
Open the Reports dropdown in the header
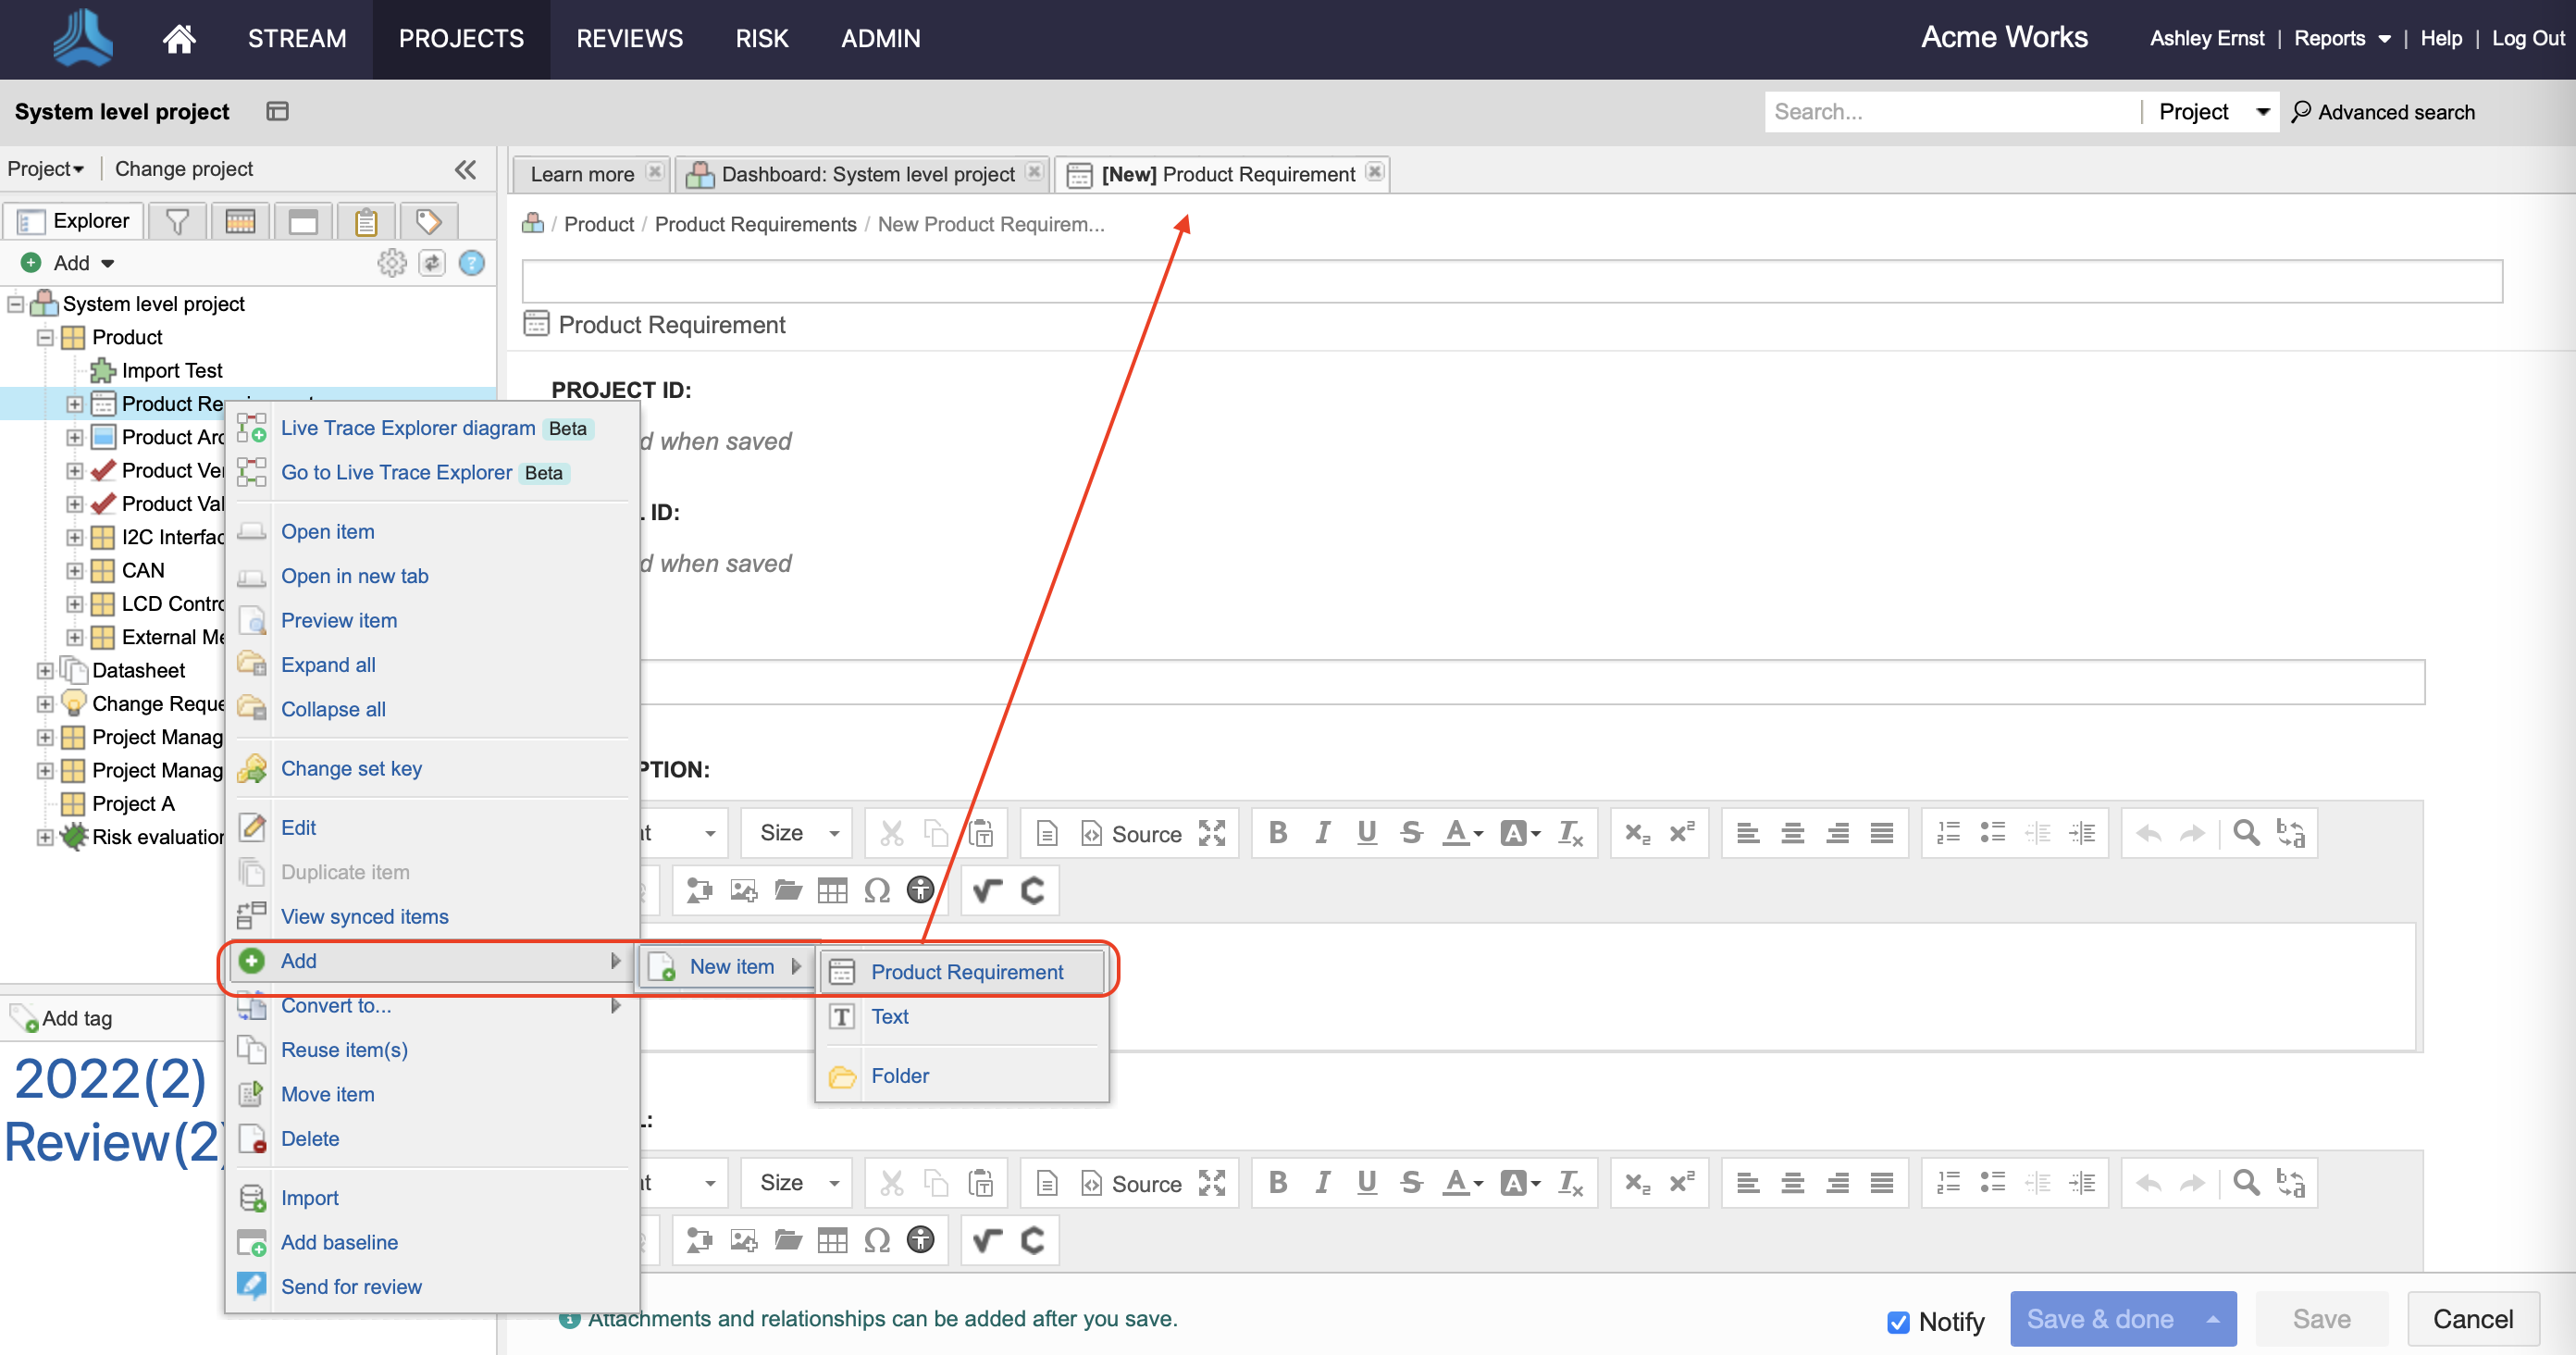[x=2341, y=38]
